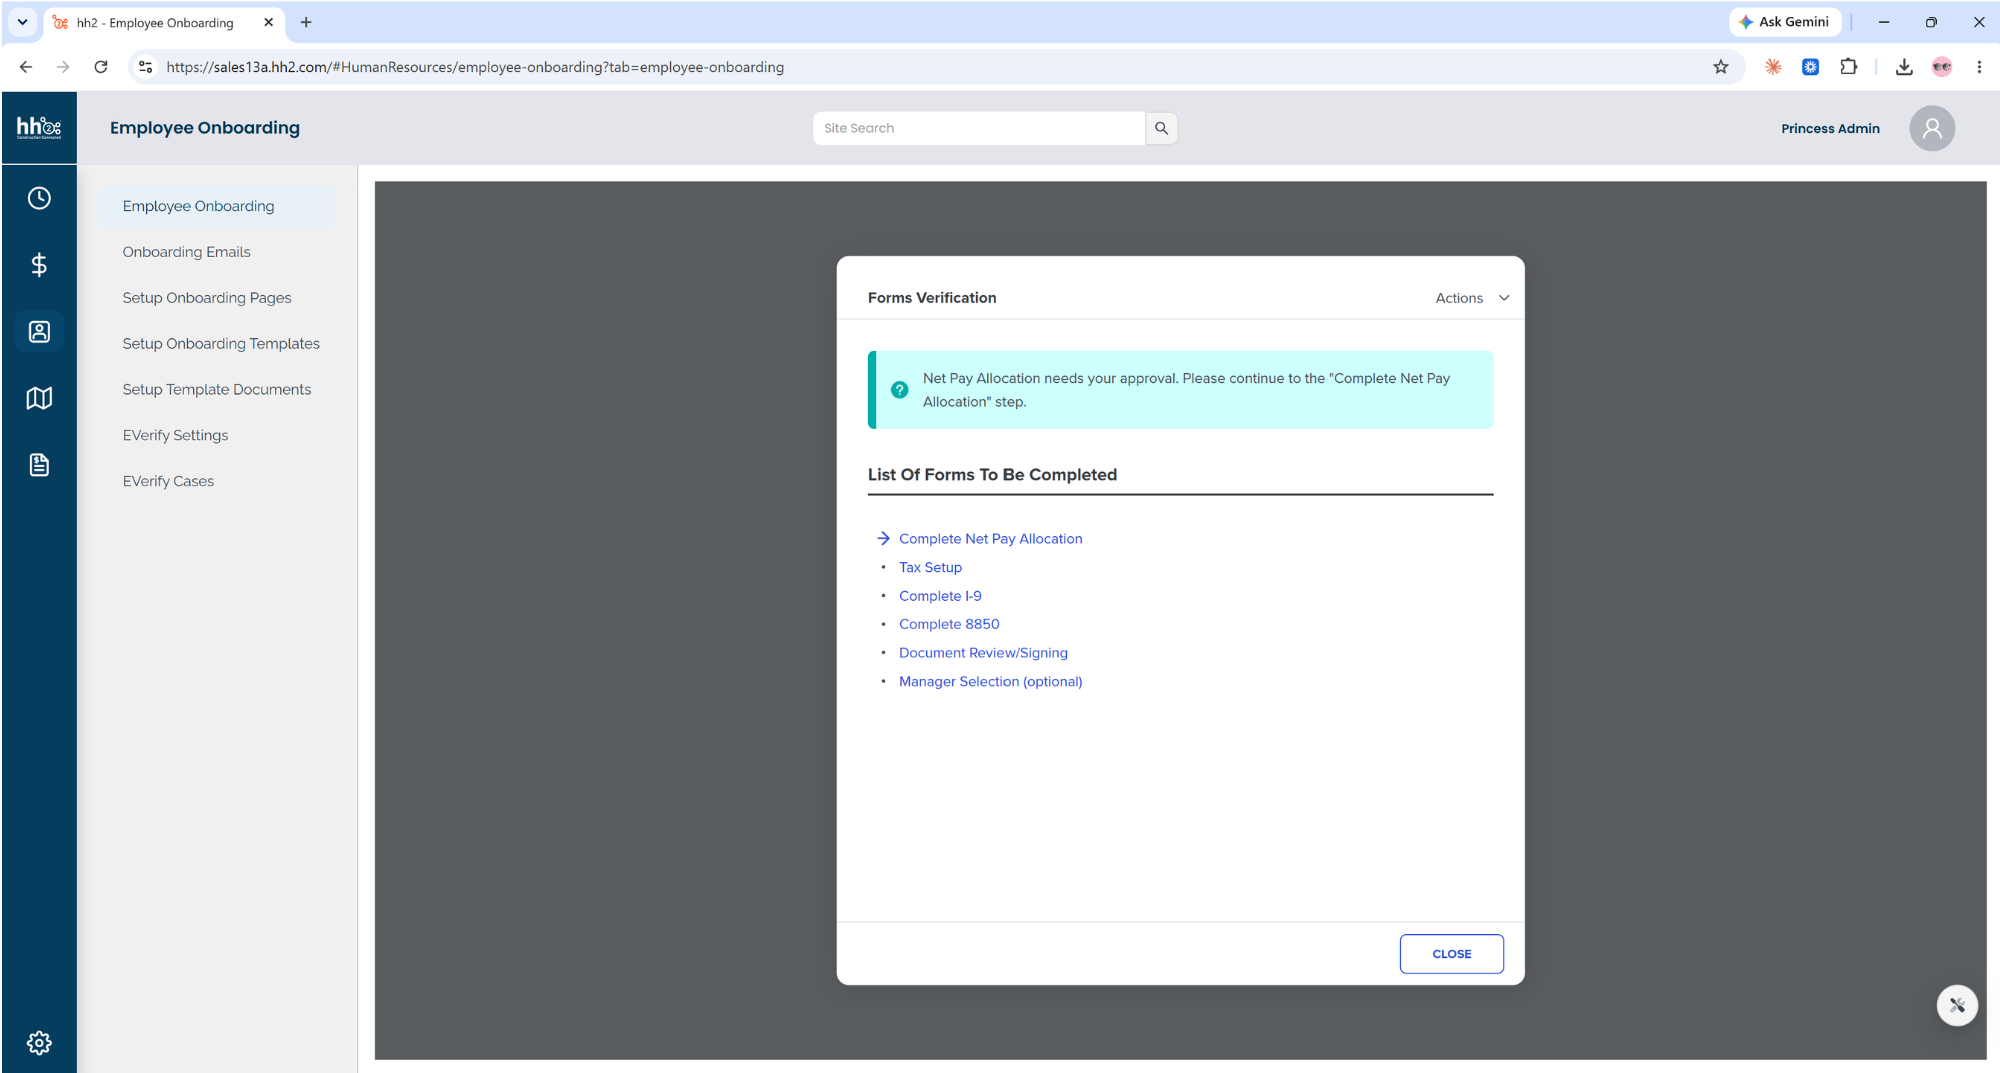Open the Tax Setup link
2000x1073 pixels.
[x=930, y=568]
